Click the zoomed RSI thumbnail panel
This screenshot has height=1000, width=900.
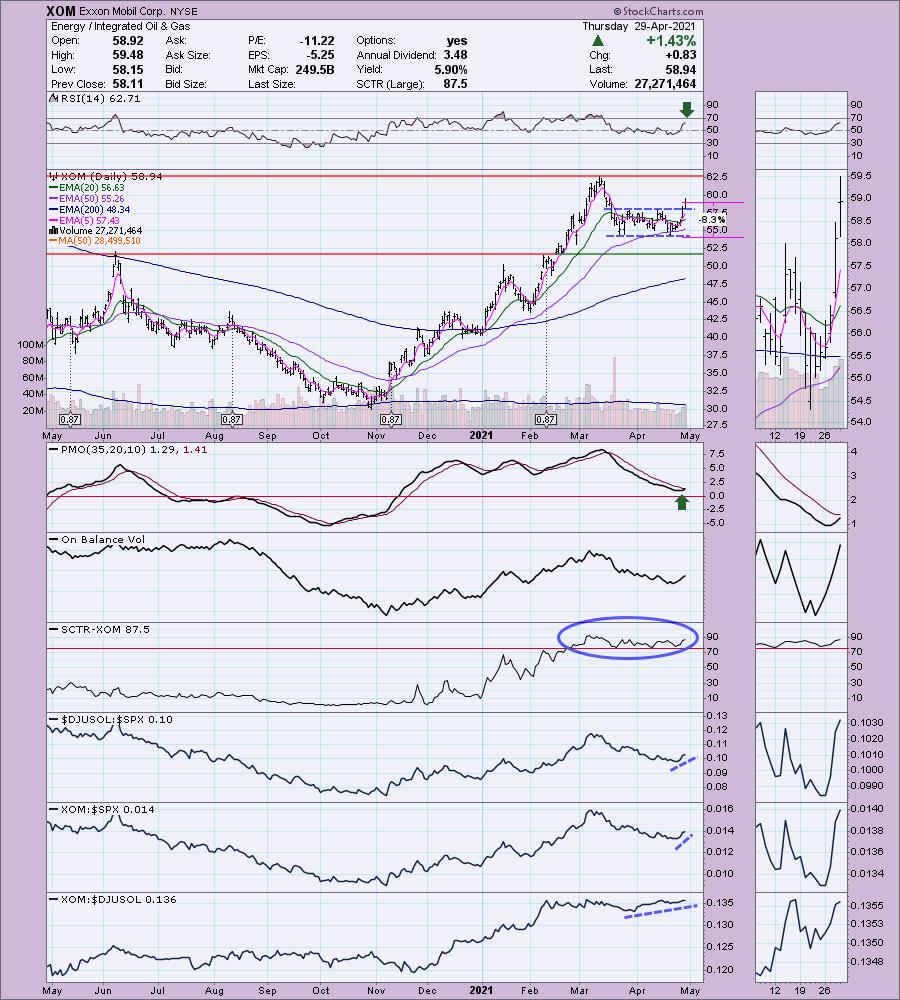pyautogui.click(x=801, y=129)
